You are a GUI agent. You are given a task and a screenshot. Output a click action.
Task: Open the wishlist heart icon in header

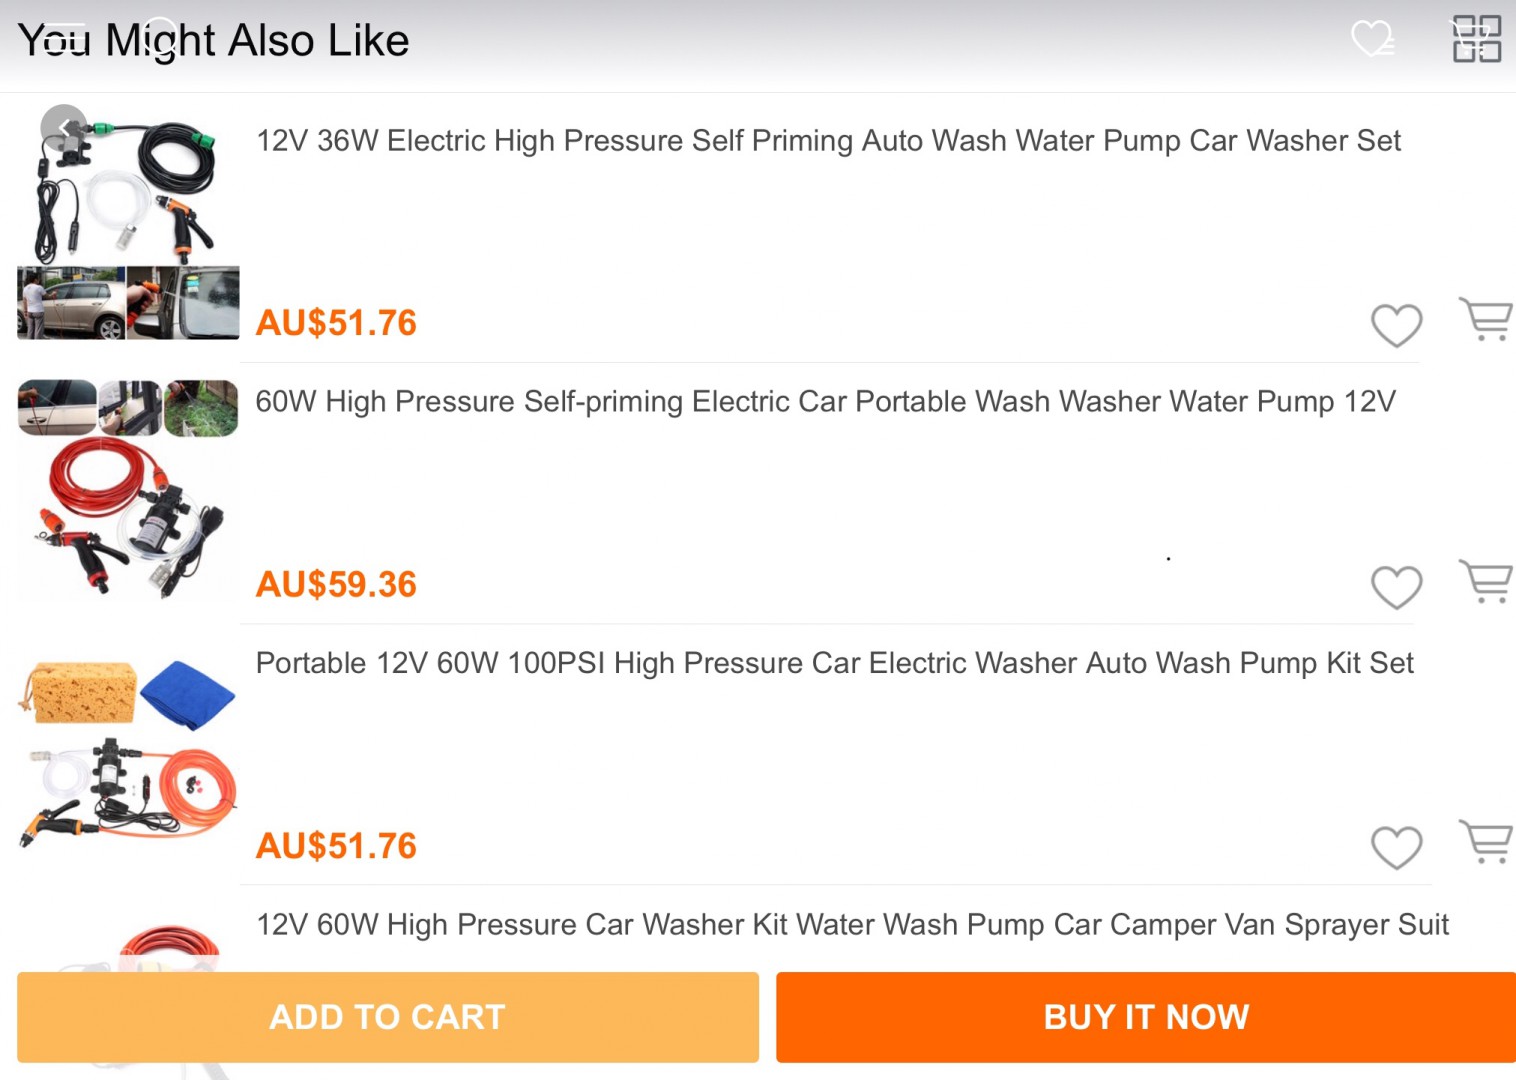(1372, 39)
